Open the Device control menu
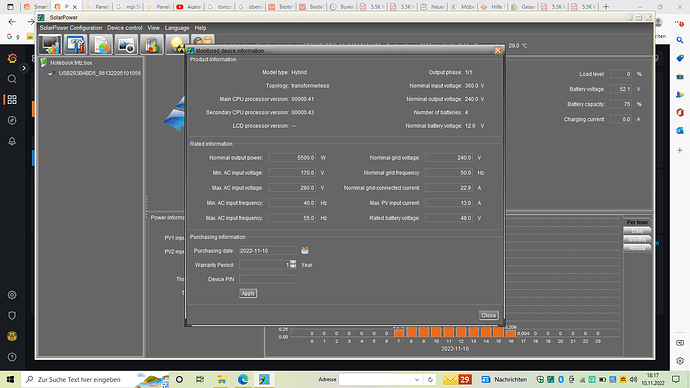Viewport: 690px width, 388px height. [125, 28]
